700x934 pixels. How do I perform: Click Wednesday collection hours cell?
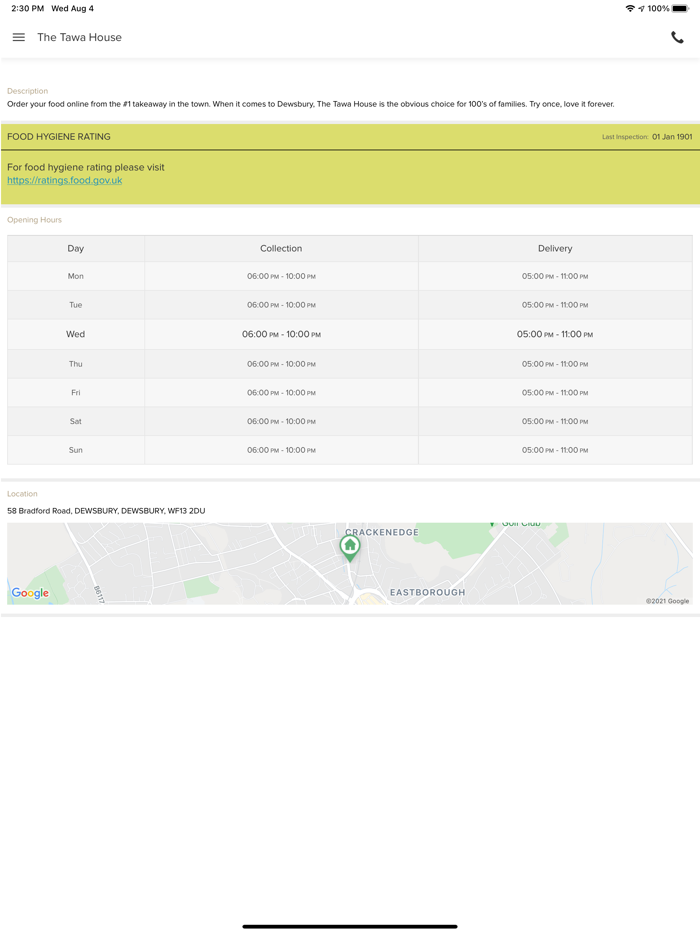tap(281, 334)
